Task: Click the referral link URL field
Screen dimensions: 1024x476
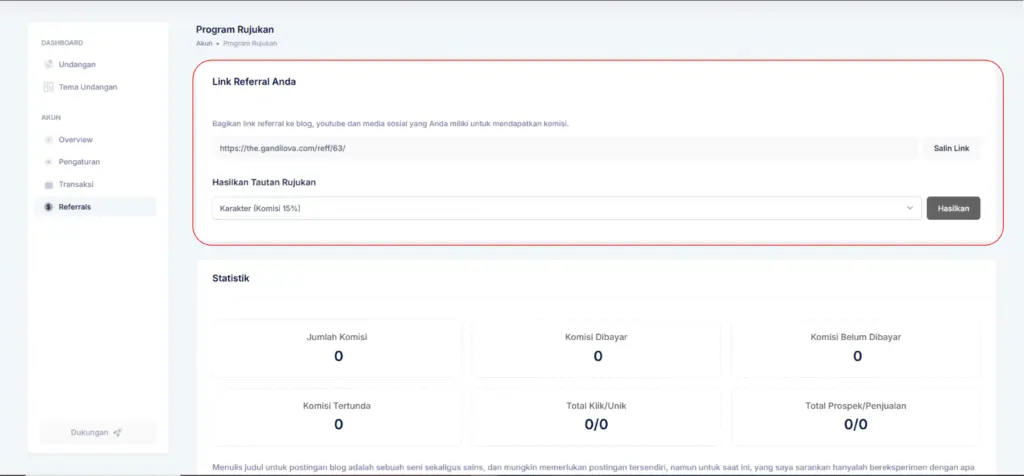Action: pos(564,148)
